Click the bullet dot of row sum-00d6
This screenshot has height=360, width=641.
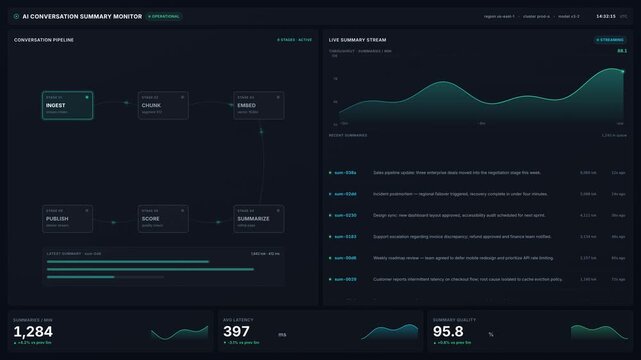pos(330,258)
